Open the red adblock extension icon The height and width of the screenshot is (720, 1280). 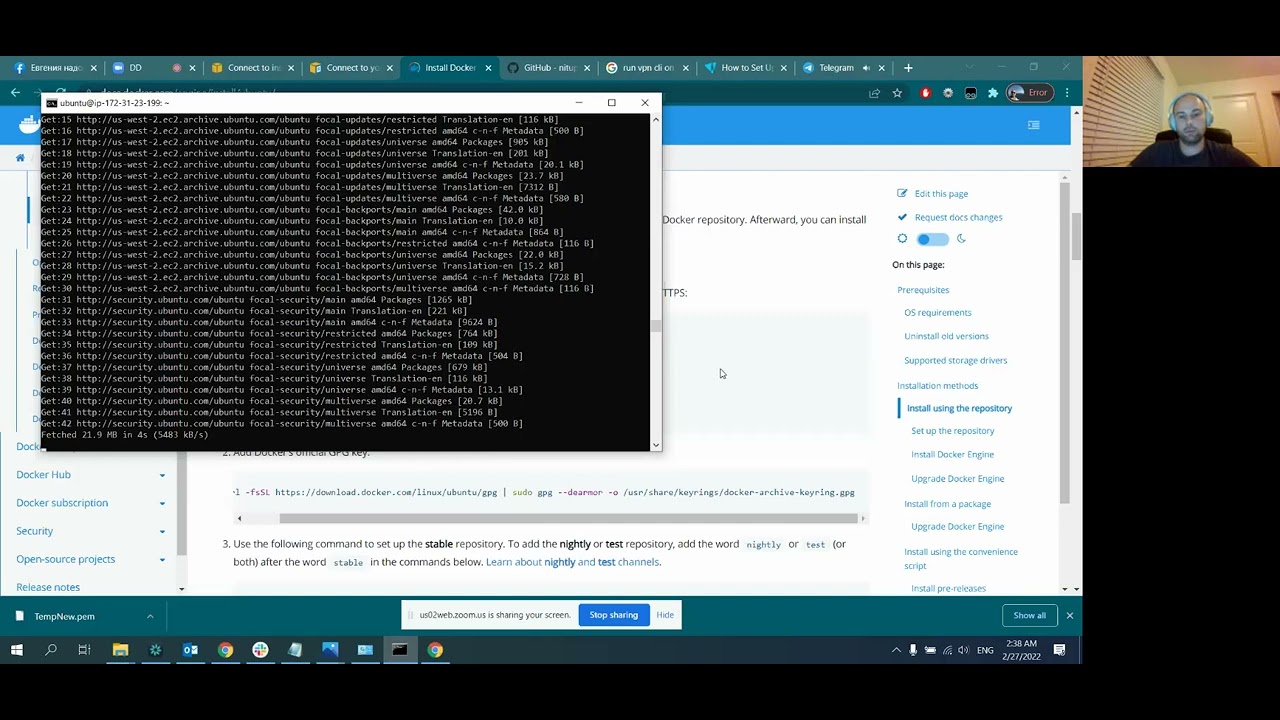tap(925, 93)
